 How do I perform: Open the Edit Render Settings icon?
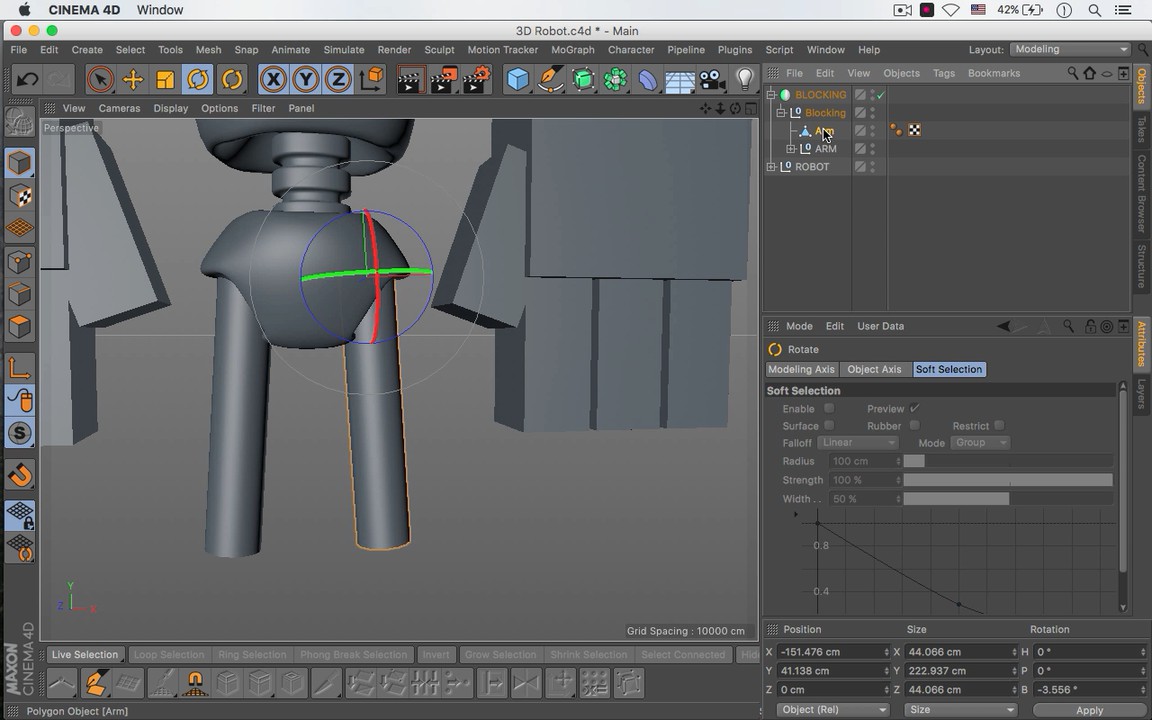click(x=477, y=80)
